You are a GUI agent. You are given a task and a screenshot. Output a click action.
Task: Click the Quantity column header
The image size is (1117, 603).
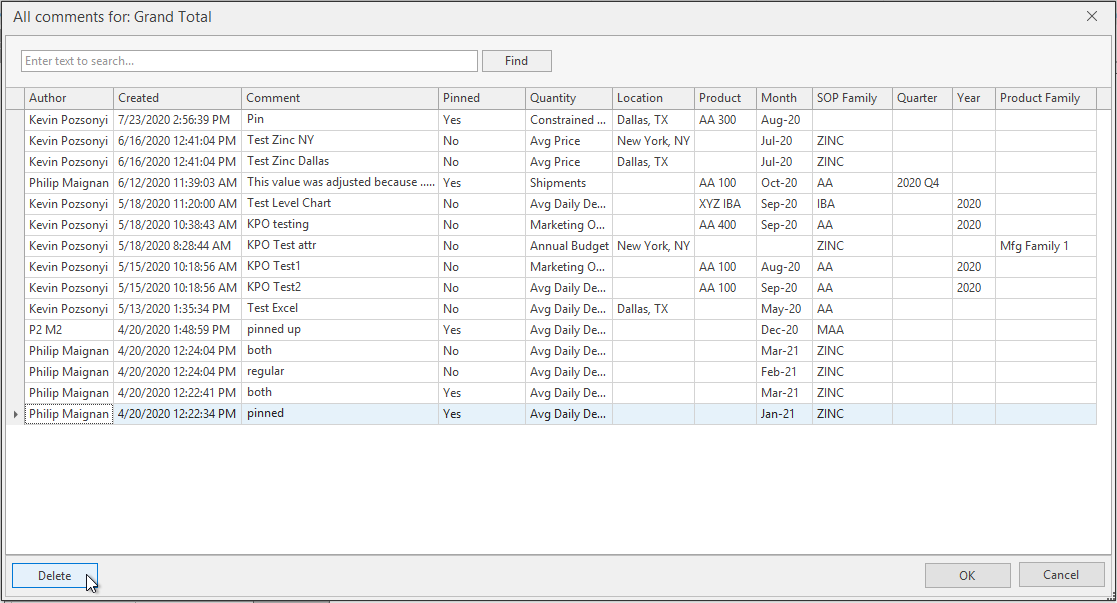(568, 98)
